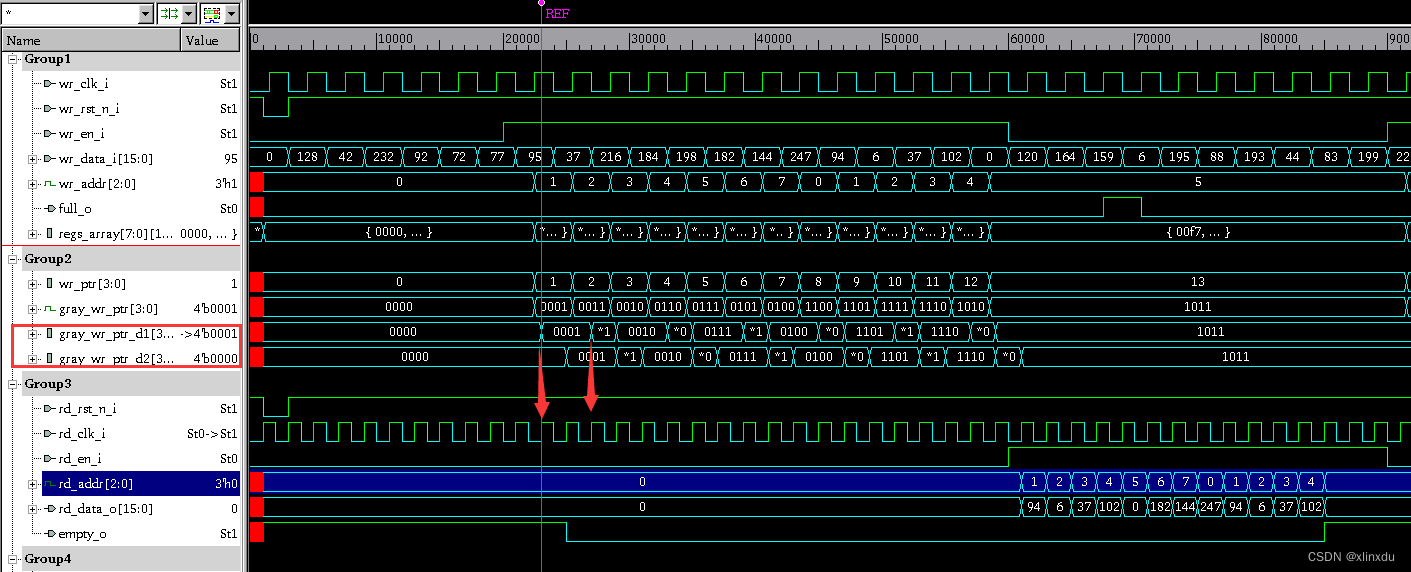This screenshot has height=572, width=1411.
Task: Open the signal filter dropdown arrow
Action: coord(146,13)
